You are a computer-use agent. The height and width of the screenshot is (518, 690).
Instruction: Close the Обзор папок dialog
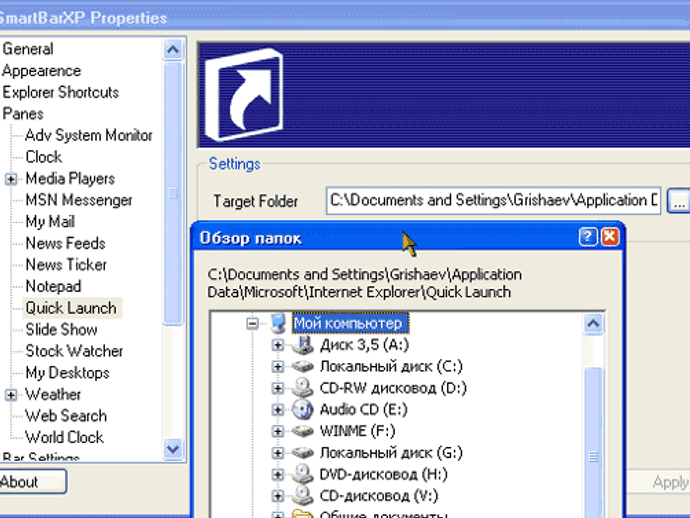610,237
